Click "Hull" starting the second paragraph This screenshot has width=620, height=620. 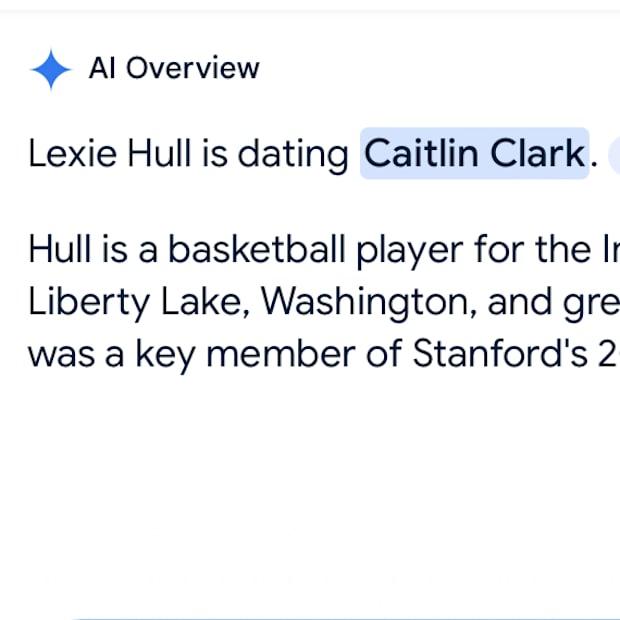pos(59,248)
